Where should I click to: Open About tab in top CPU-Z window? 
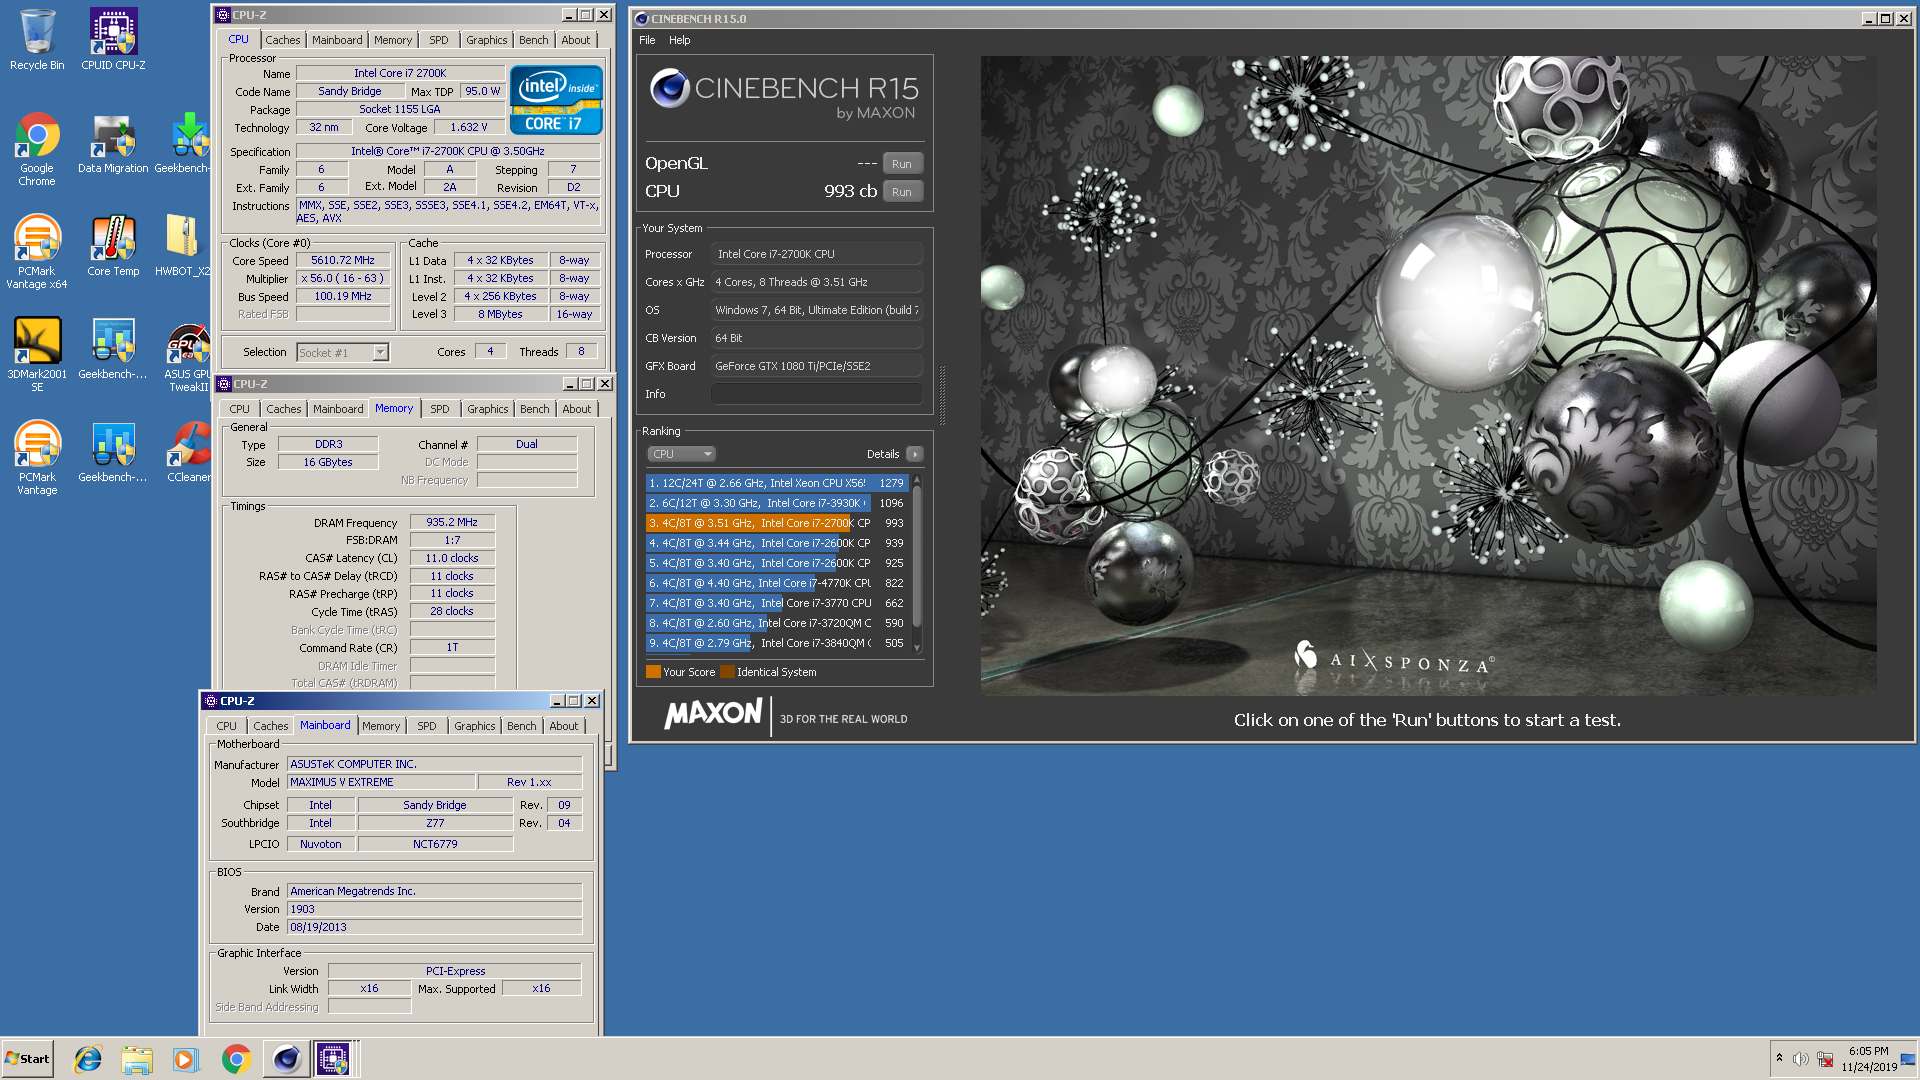(576, 40)
